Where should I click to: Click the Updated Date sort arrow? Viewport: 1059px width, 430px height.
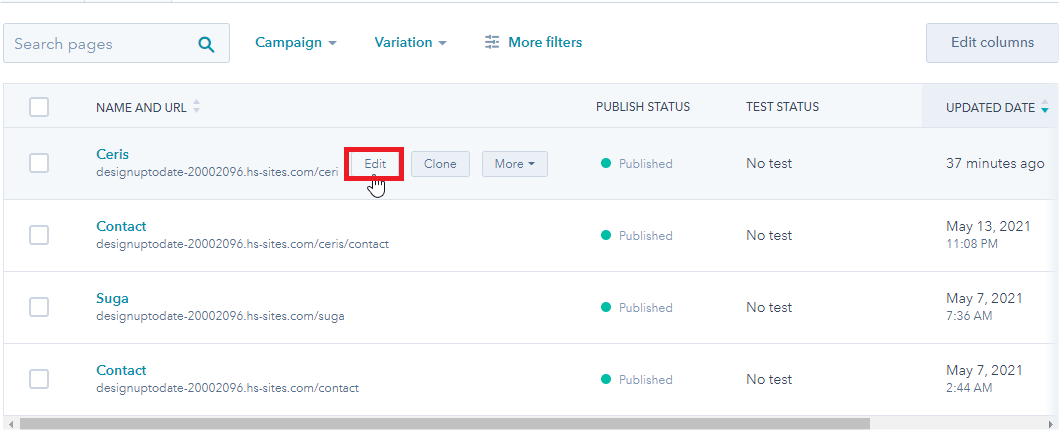(1045, 107)
